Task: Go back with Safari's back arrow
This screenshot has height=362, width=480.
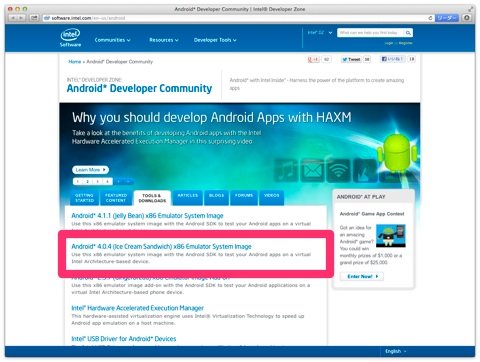Action: click(x=13, y=18)
